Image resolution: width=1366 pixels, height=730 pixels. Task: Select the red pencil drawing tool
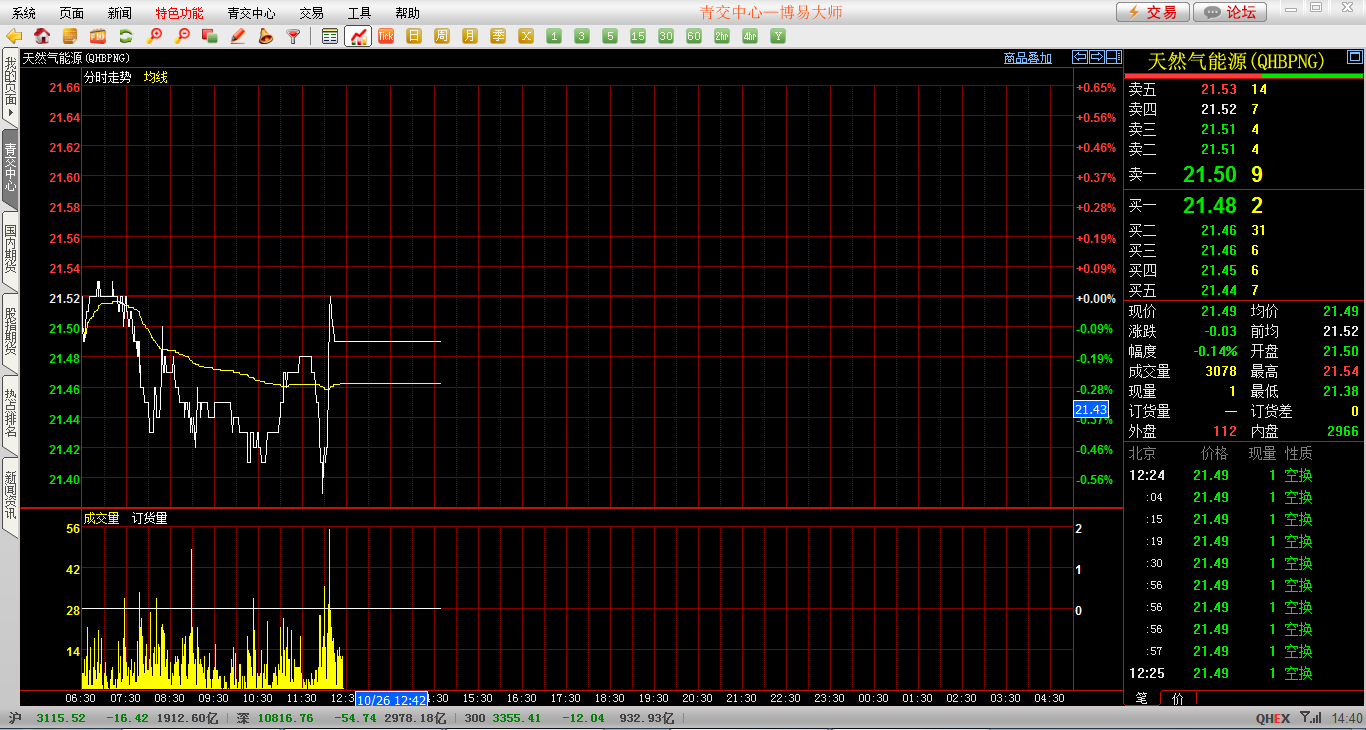pos(238,36)
